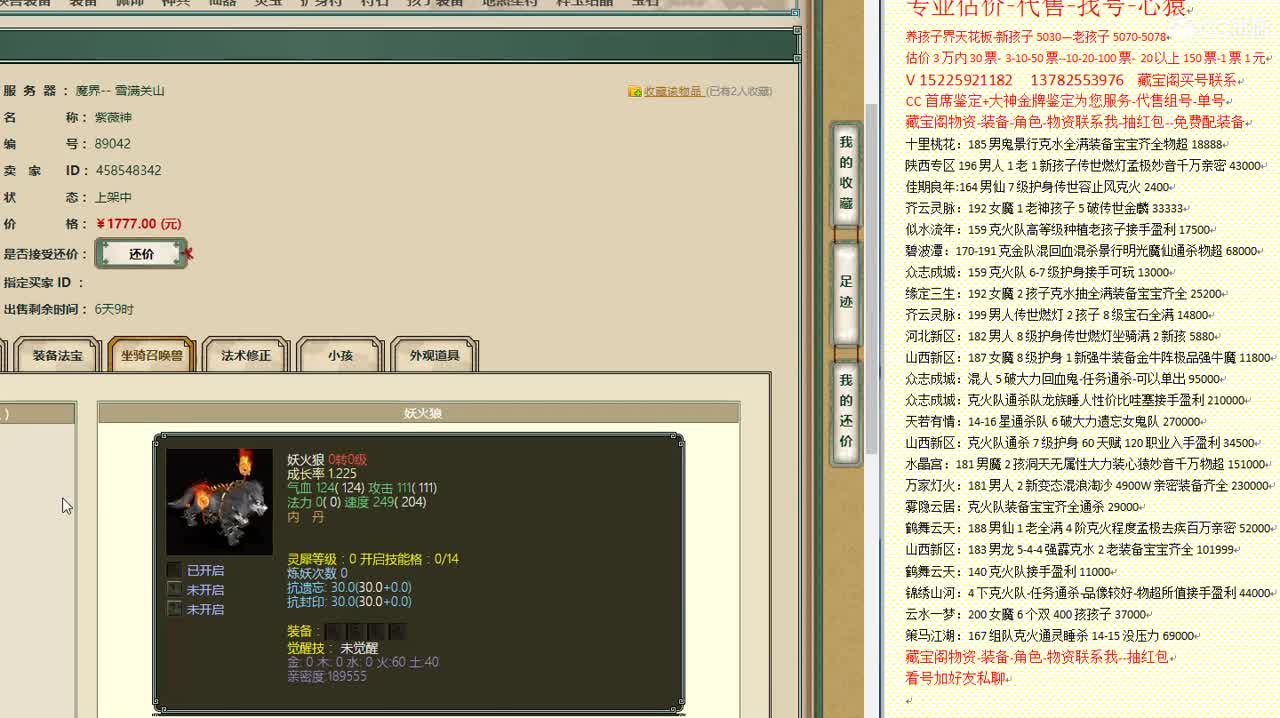This screenshot has width=1280, height=718.
Task: Click the 觉醒技 未觉醒 line
Action: [331, 648]
